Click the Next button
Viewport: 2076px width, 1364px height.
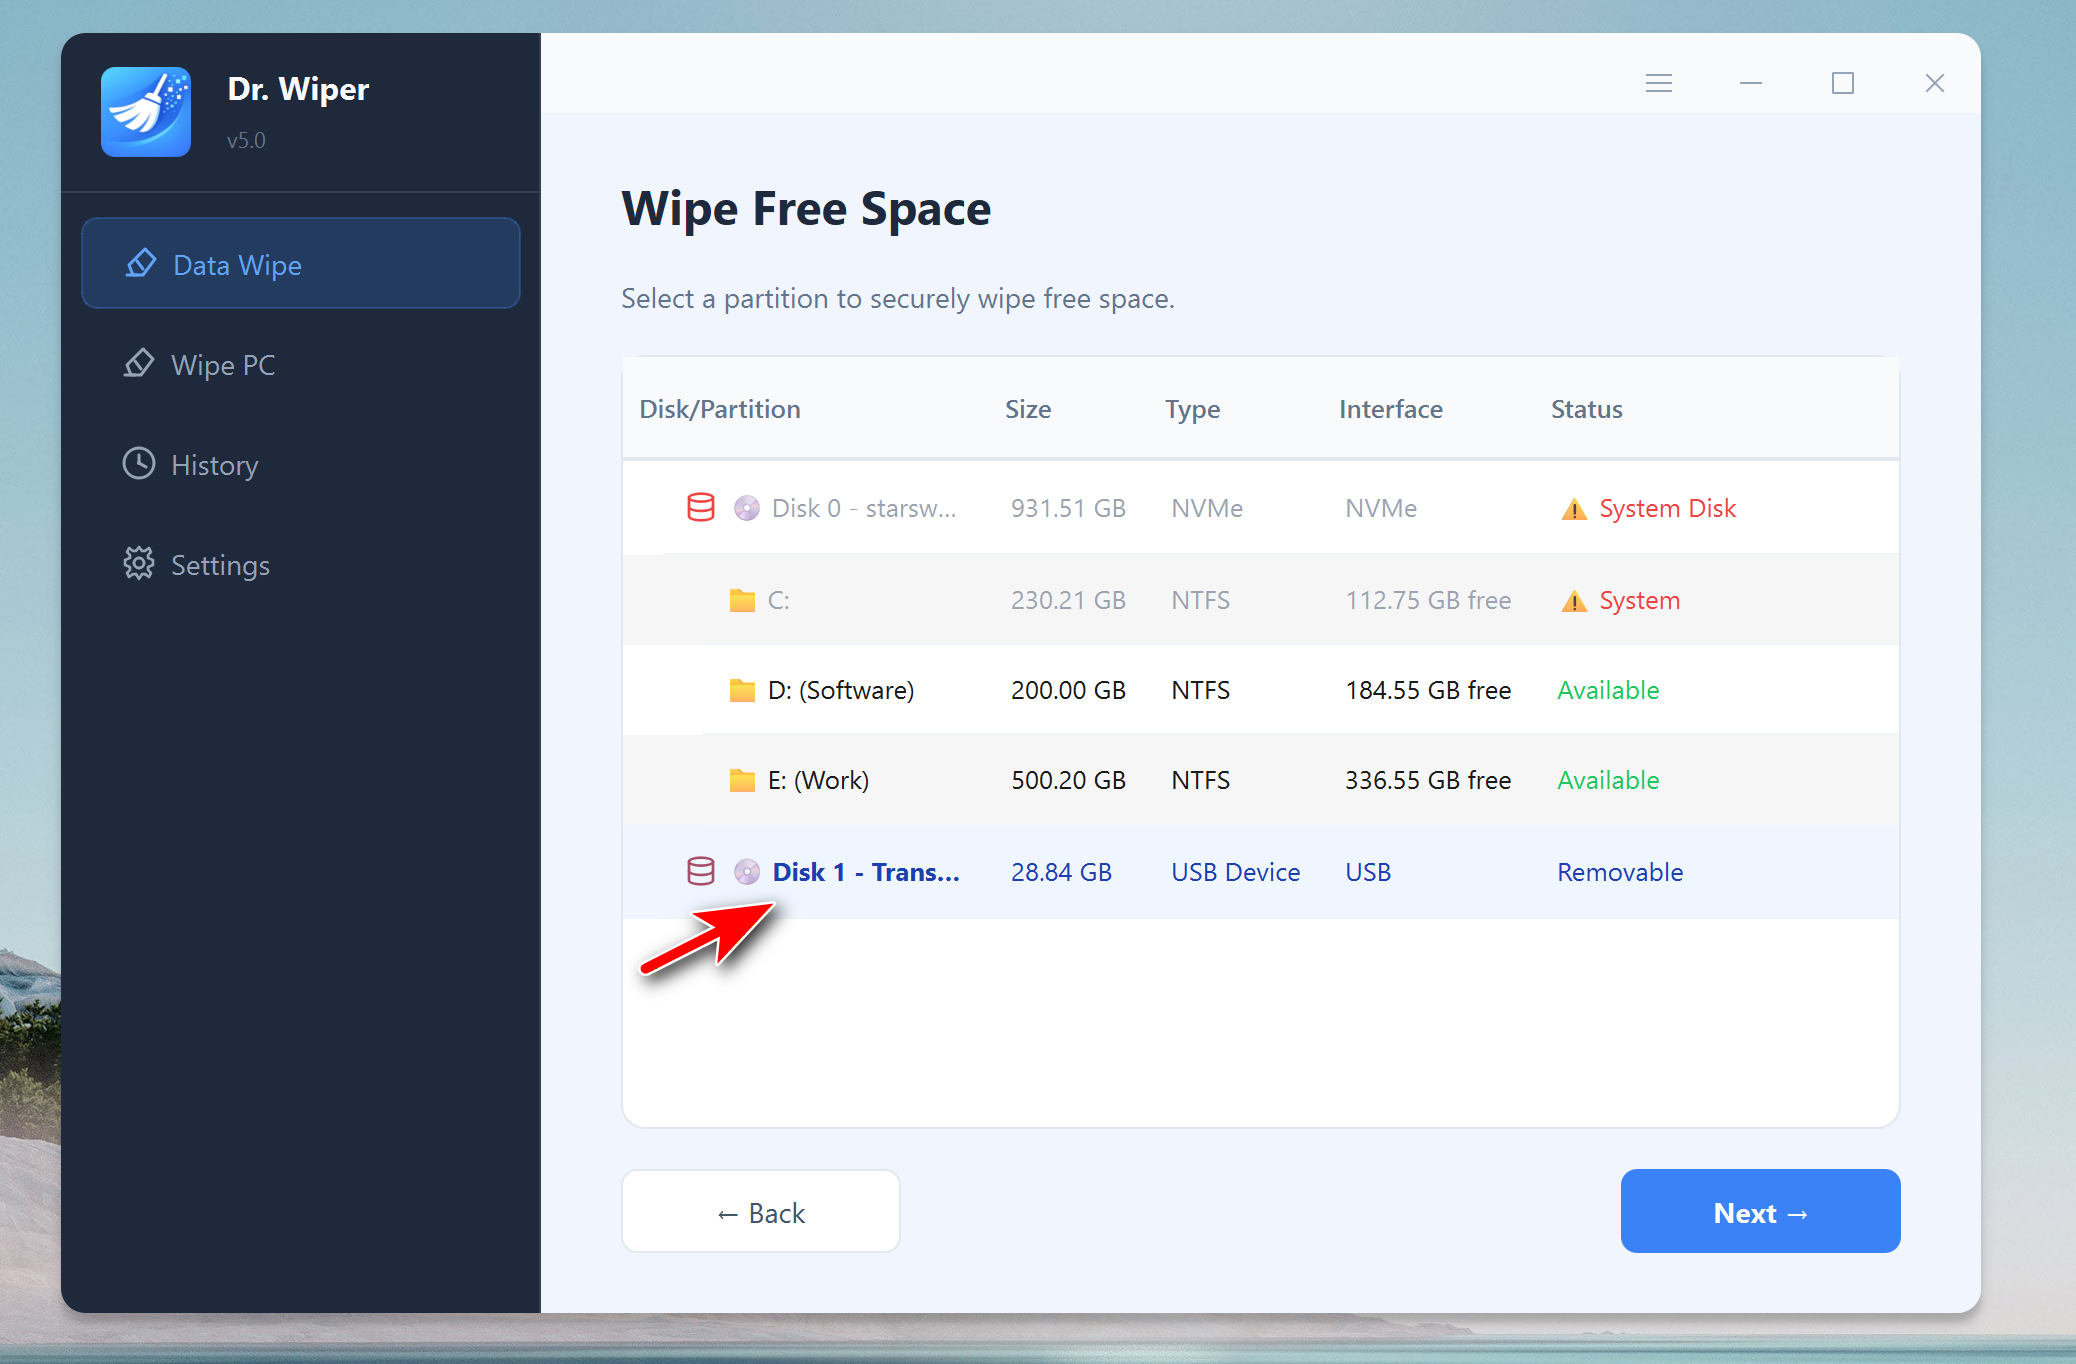coord(1760,1211)
